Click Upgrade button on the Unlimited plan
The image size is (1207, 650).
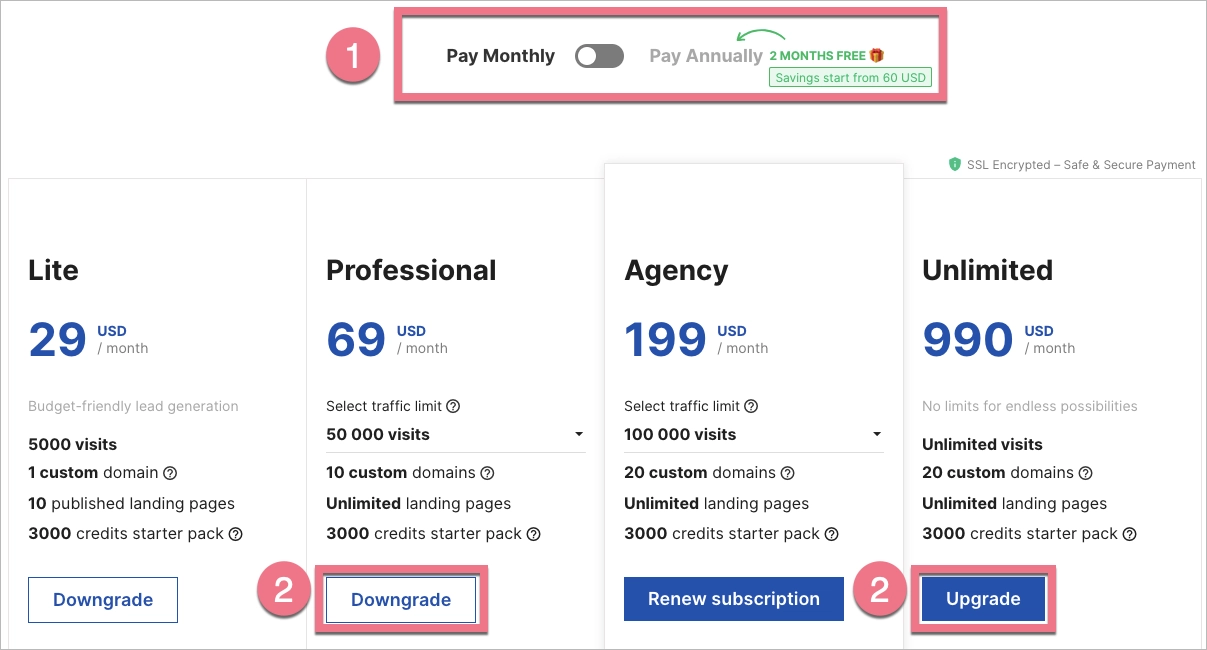(983, 599)
